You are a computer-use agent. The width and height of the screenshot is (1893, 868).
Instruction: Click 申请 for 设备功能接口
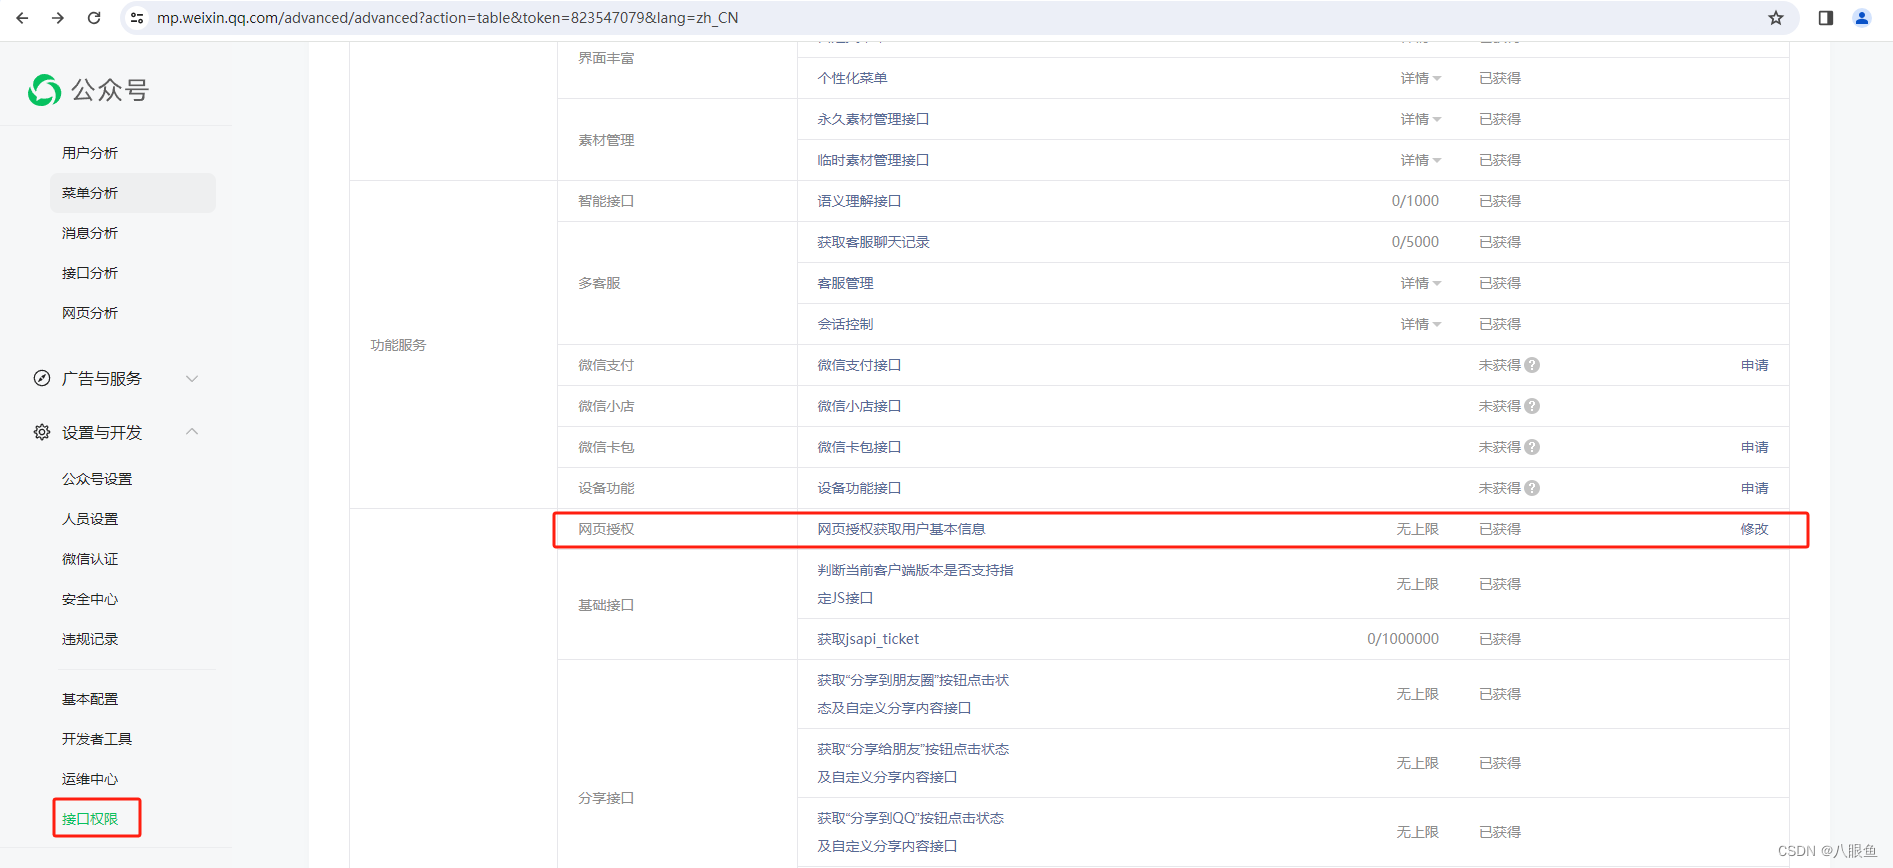[x=1754, y=488]
